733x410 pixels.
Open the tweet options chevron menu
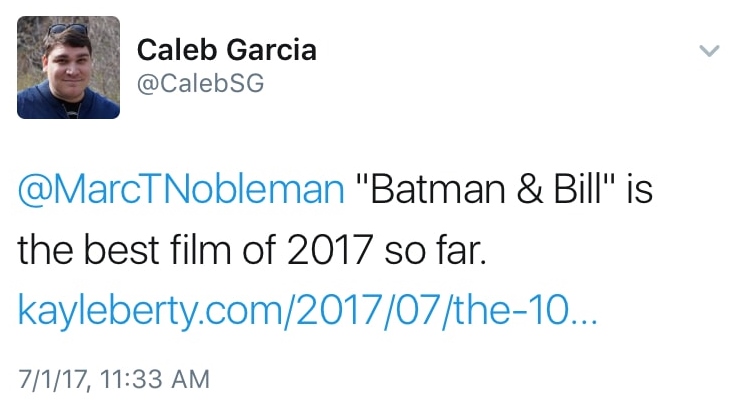click(x=708, y=50)
